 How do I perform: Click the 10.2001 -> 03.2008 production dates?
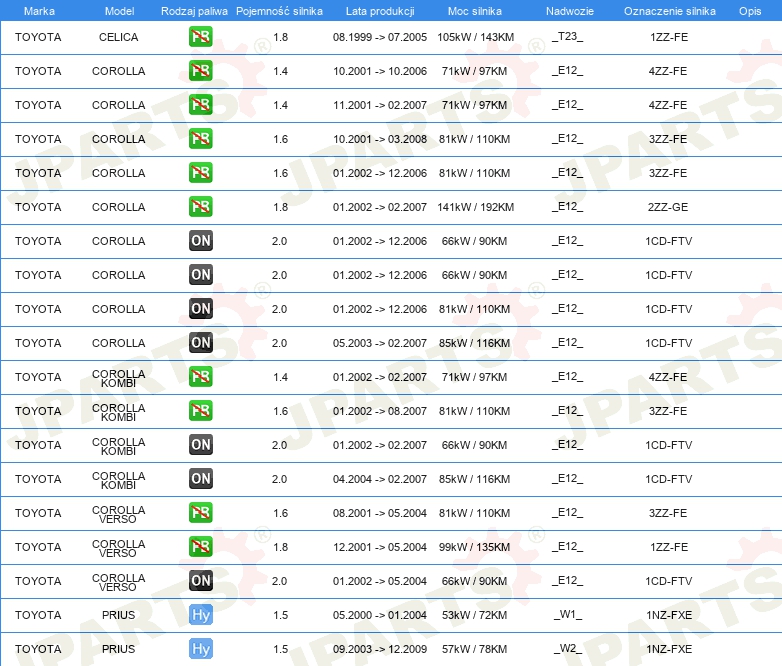(x=380, y=139)
